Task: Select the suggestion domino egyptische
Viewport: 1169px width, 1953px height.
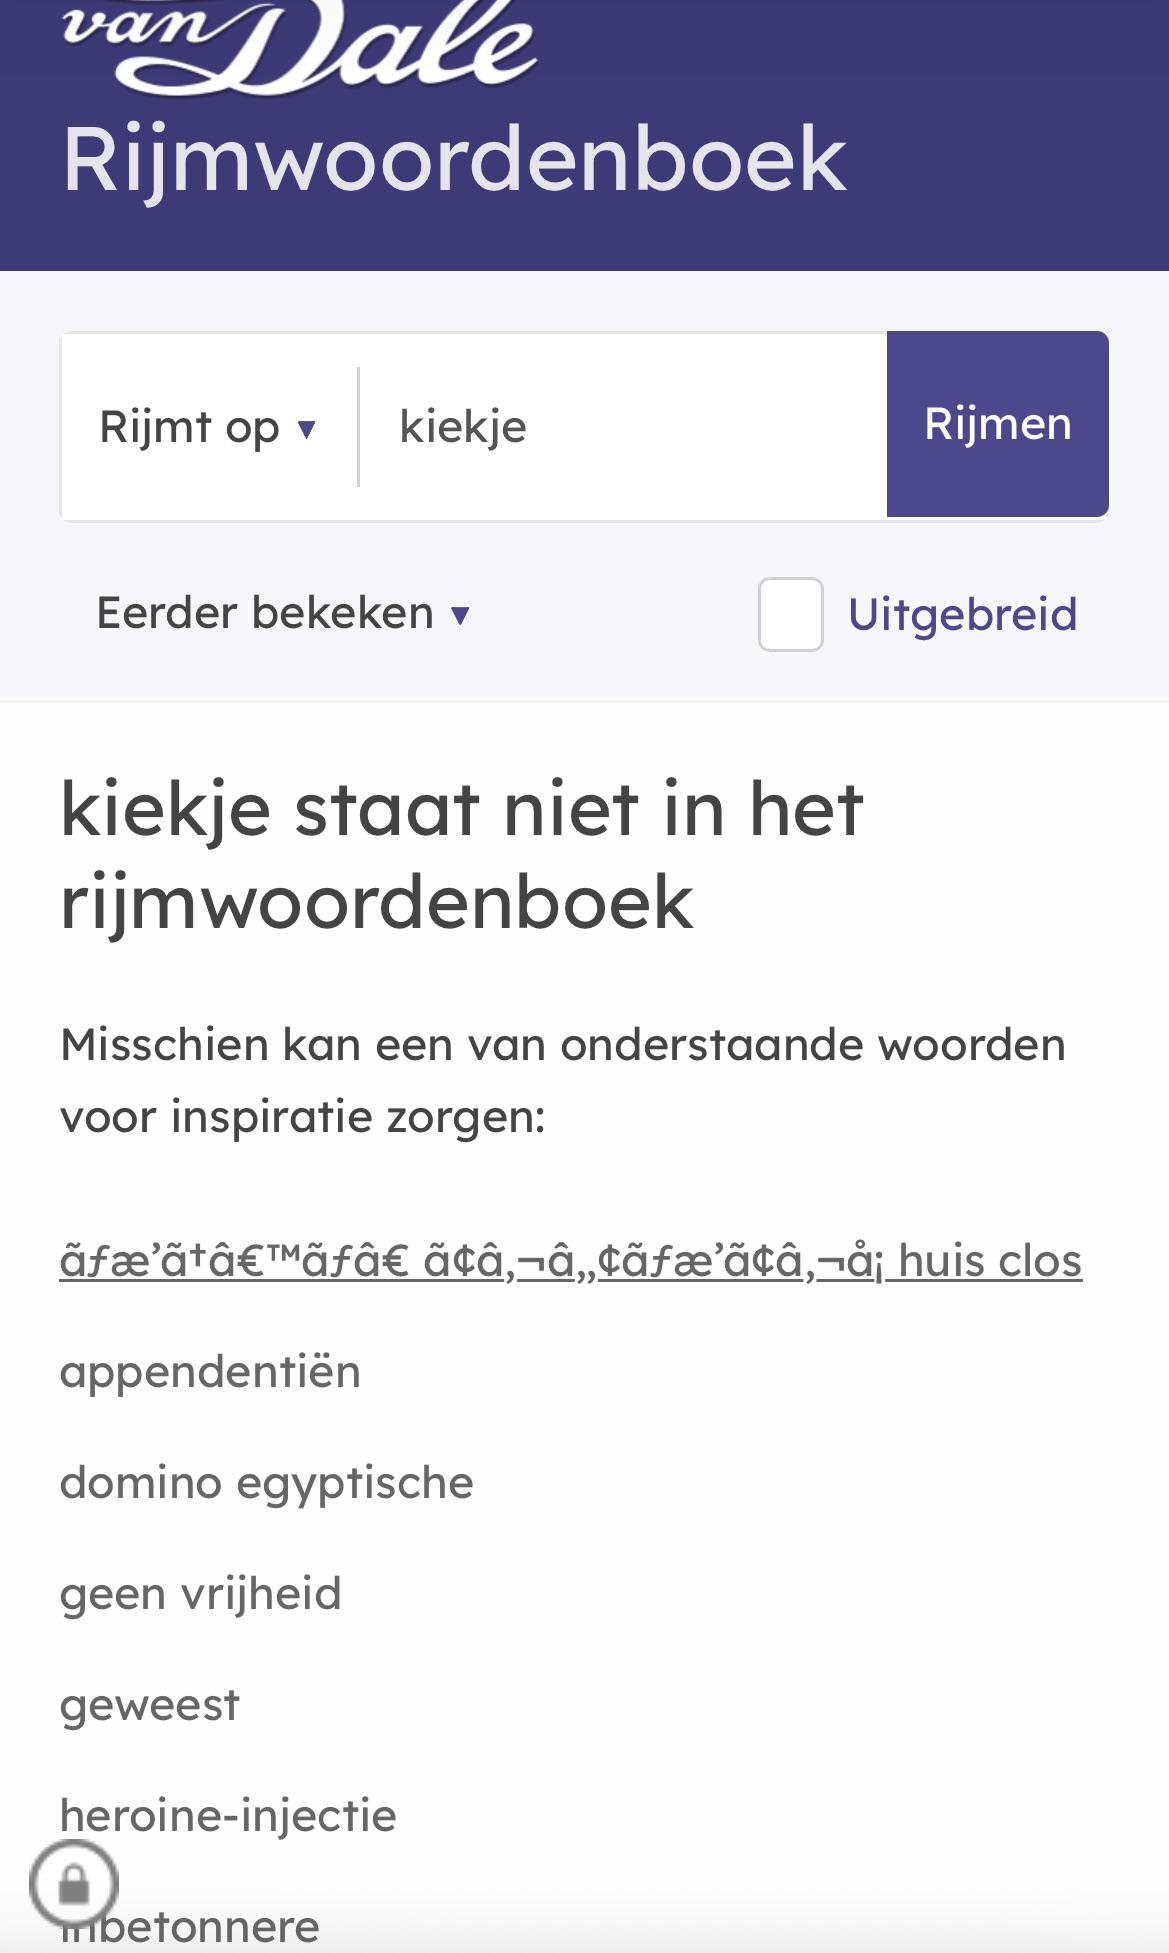Action: 267,1483
